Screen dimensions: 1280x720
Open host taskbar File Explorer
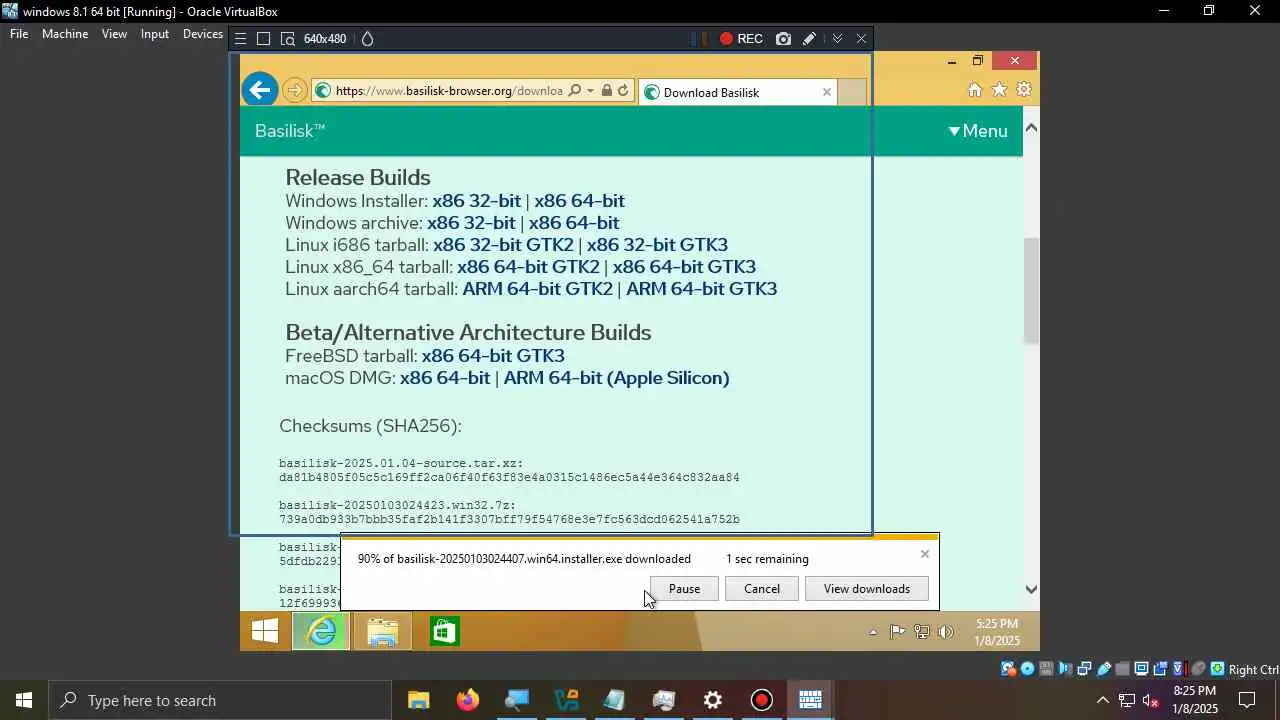pyautogui.click(x=419, y=700)
